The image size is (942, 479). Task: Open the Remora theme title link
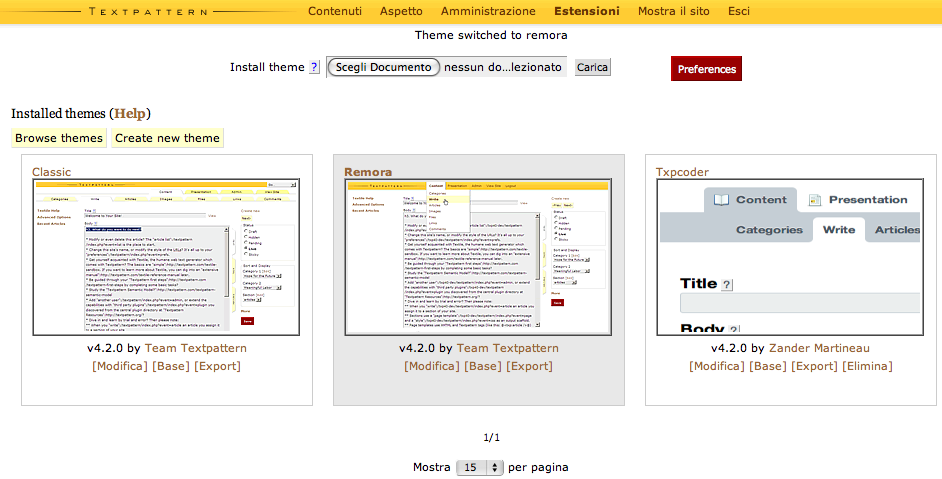(368, 172)
